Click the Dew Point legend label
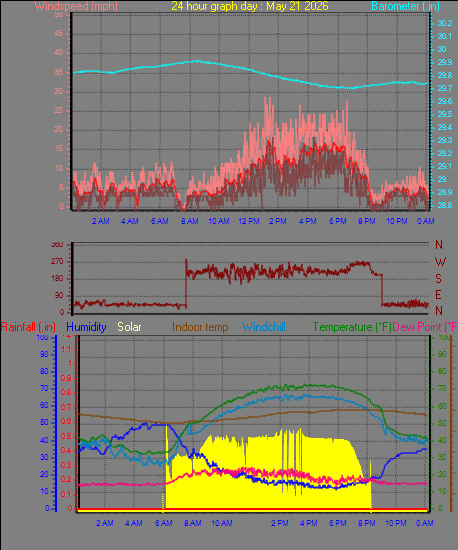 click(425, 327)
